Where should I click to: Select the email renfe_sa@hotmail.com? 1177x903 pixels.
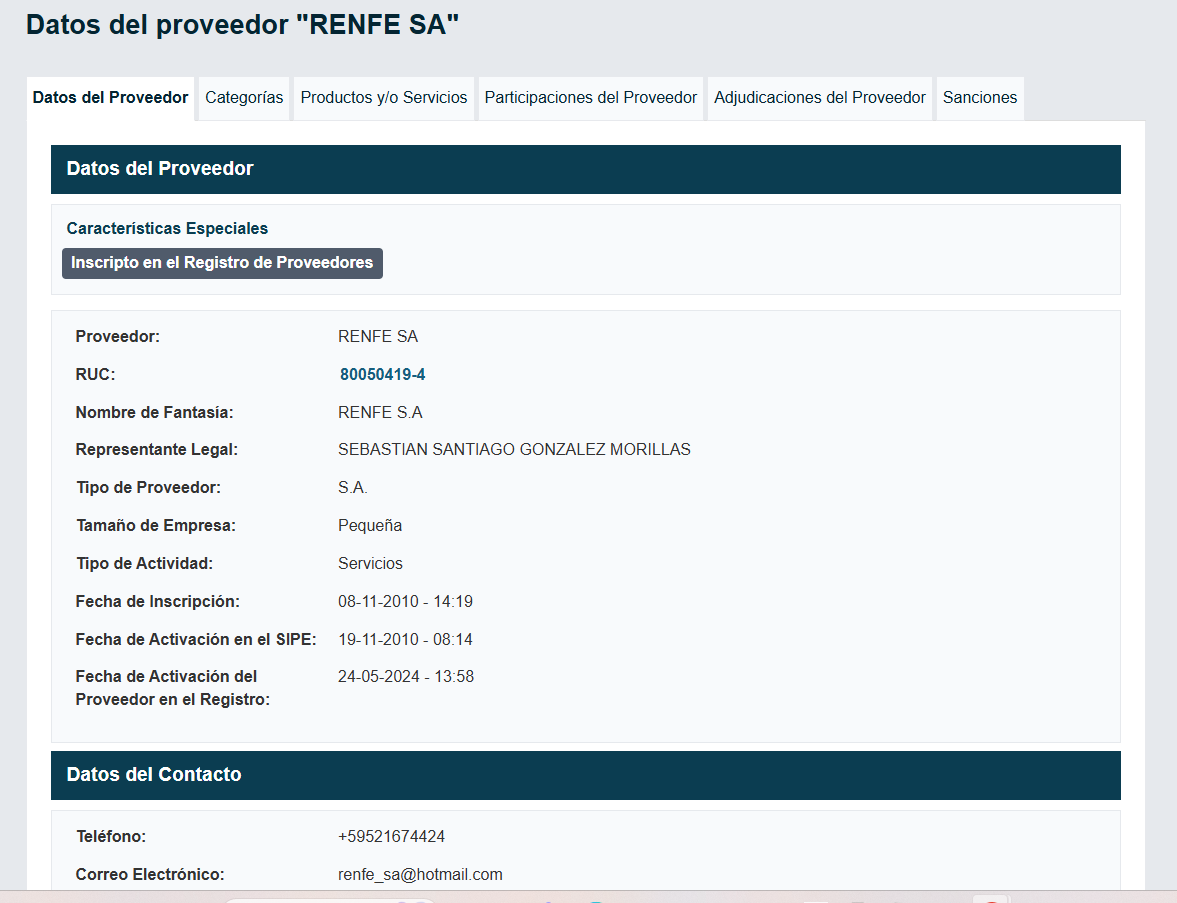[x=420, y=874]
